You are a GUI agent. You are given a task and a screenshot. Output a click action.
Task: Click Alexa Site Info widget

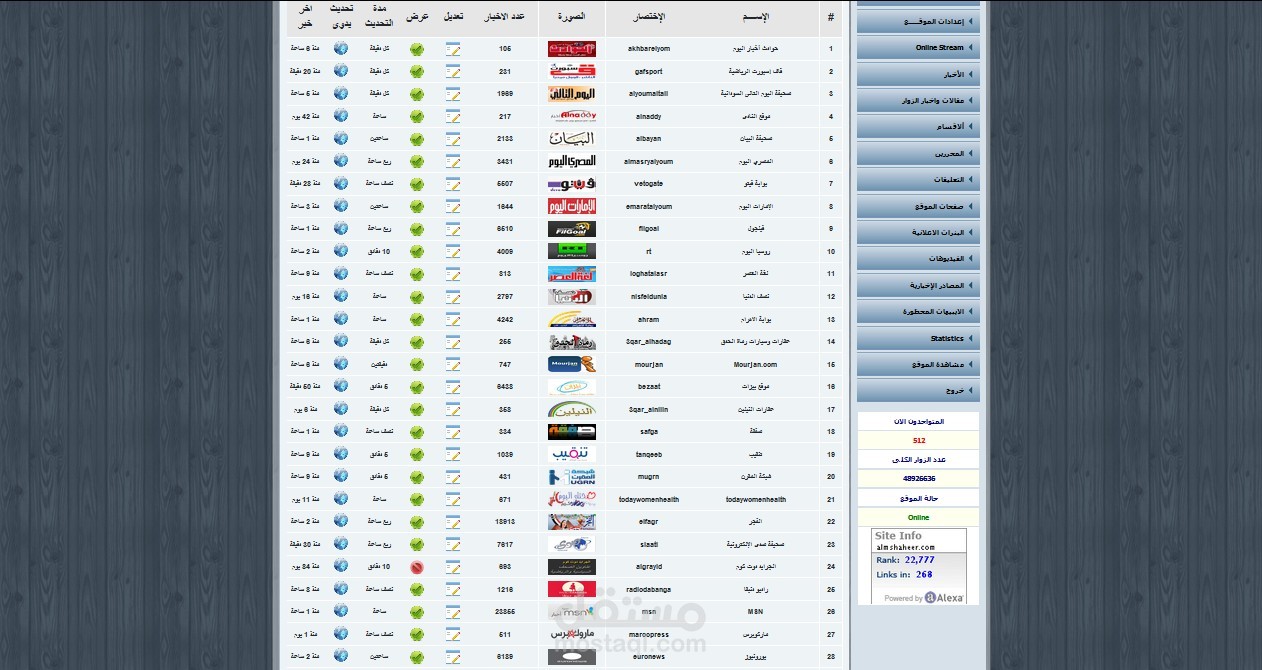[919, 566]
